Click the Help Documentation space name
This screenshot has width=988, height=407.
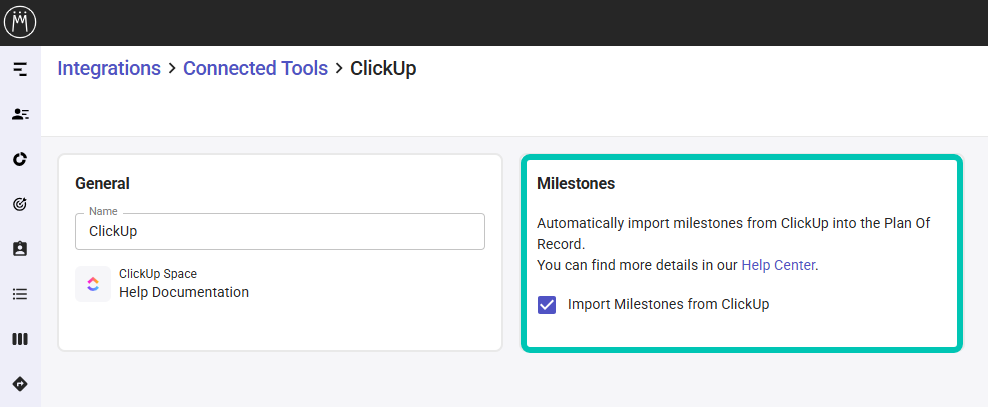click(184, 292)
